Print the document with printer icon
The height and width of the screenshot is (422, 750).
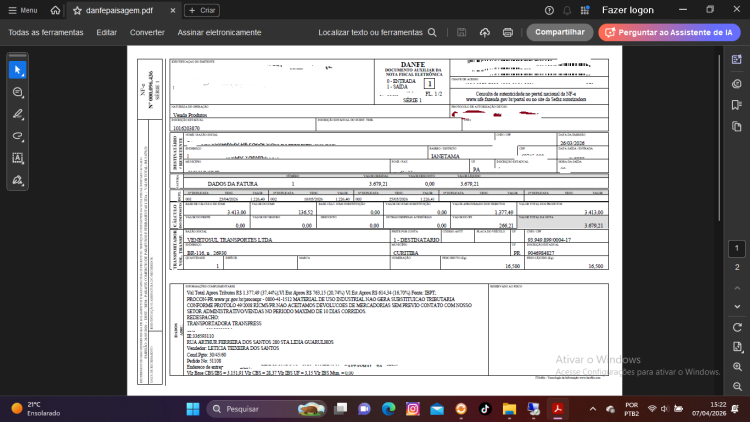point(507,33)
